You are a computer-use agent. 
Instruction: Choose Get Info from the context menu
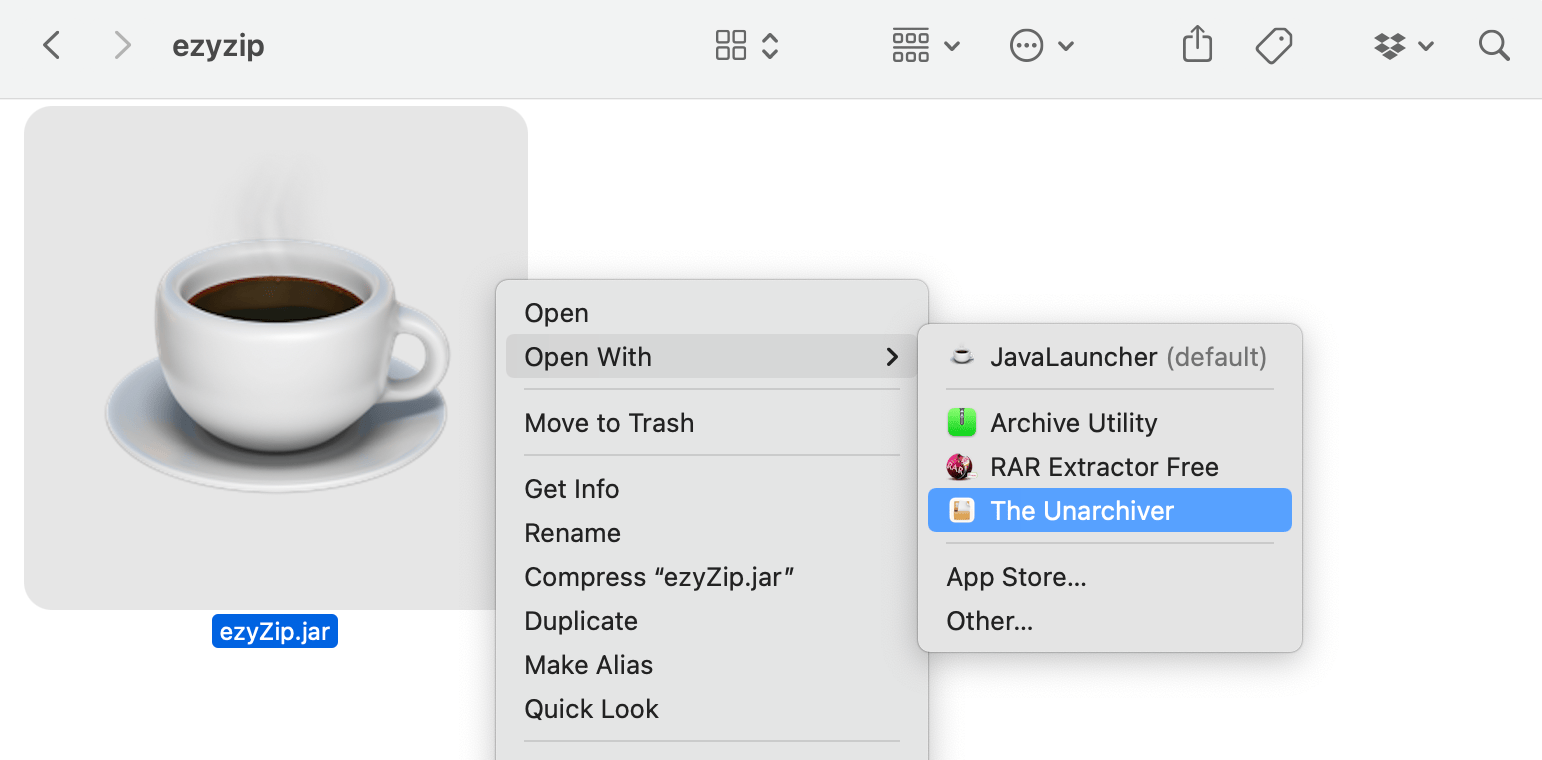tap(572, 488)
